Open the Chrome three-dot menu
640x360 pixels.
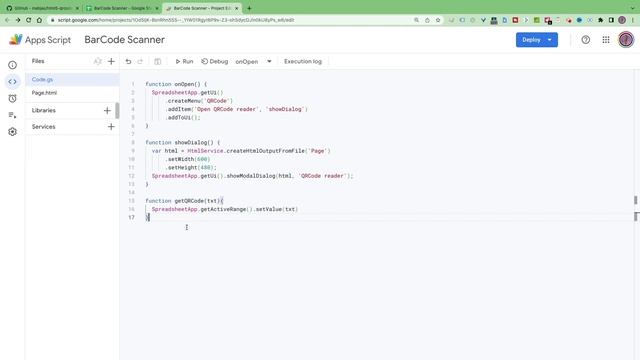tap(633, 20)
